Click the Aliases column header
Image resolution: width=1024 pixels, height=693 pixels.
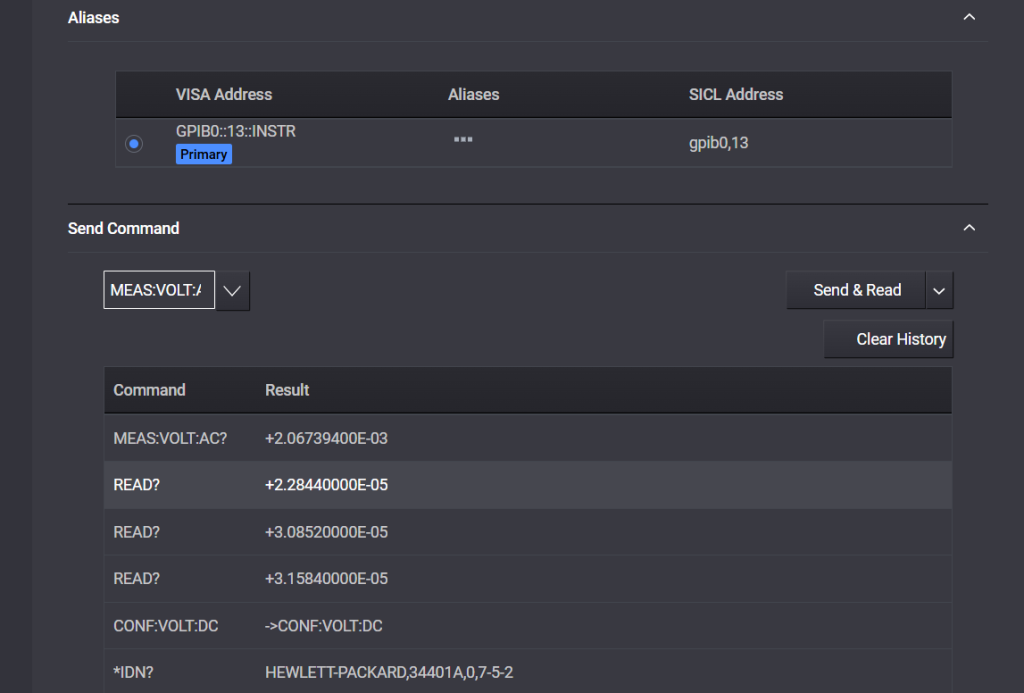473,95
